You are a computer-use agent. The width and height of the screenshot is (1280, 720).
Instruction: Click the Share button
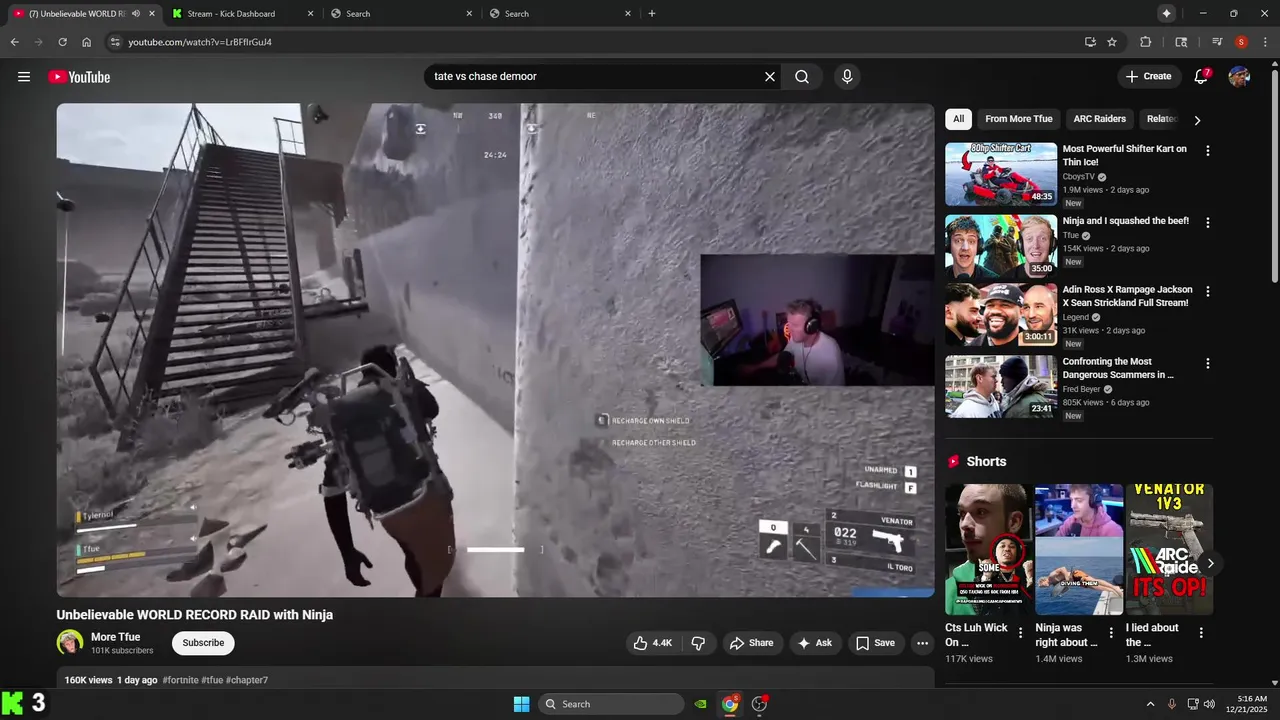[x=751, y=643]
